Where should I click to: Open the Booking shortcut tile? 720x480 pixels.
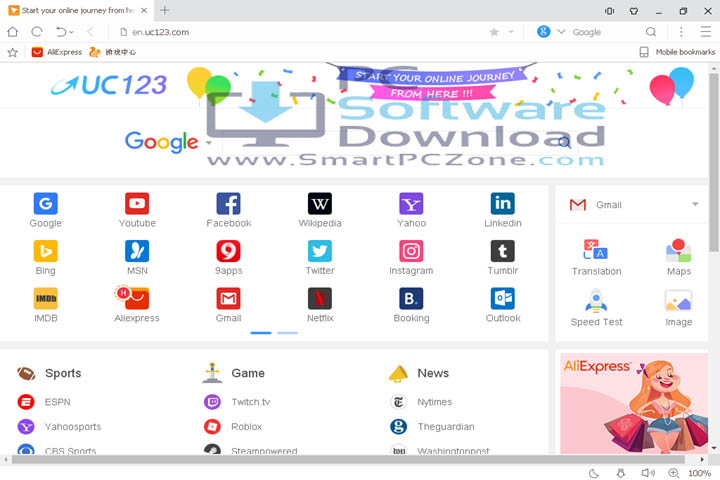coord(411,305)
